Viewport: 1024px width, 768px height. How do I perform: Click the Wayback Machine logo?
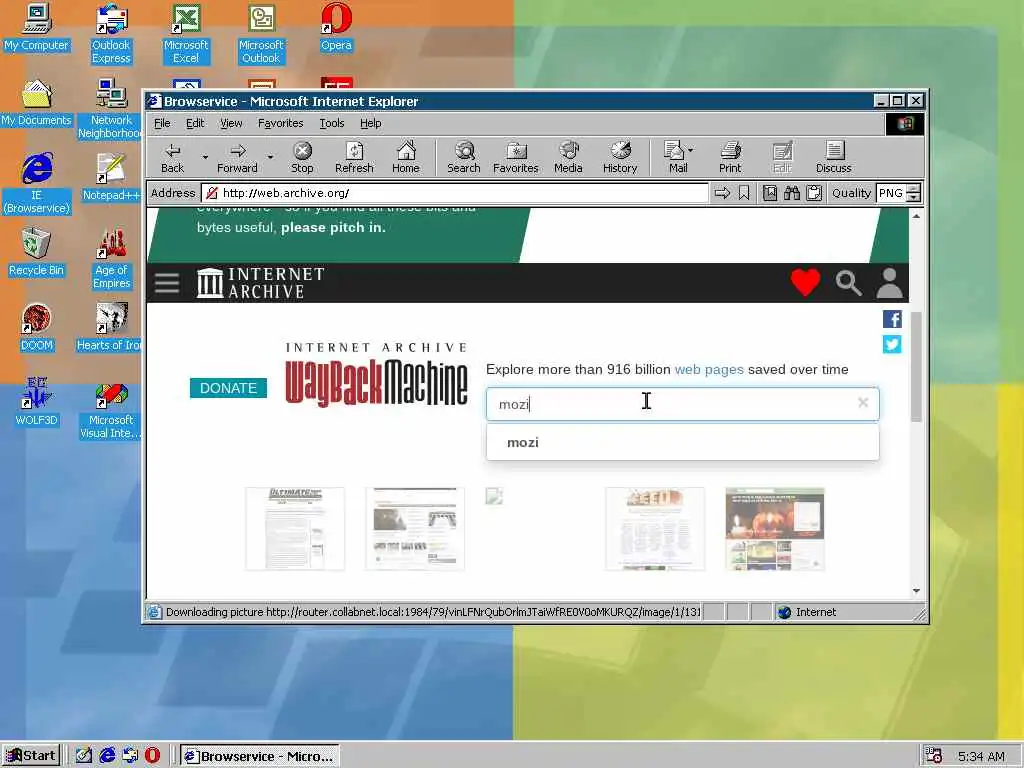click(376, 376)
